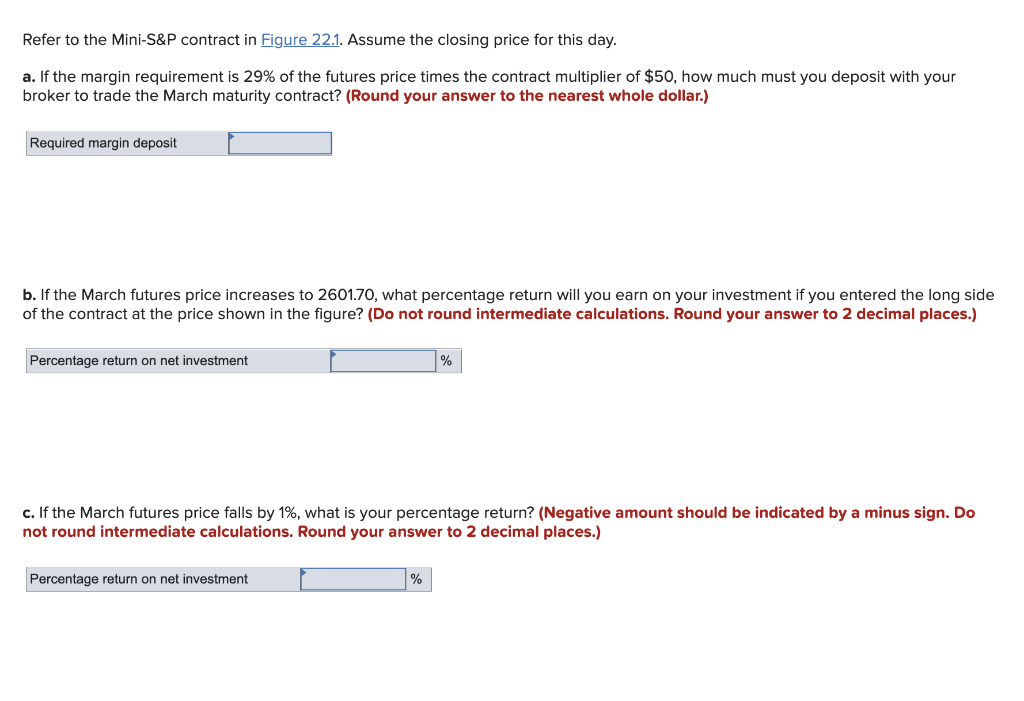Click the bold 'c.' question marker
1024x701 pixels.
point(27,512)
